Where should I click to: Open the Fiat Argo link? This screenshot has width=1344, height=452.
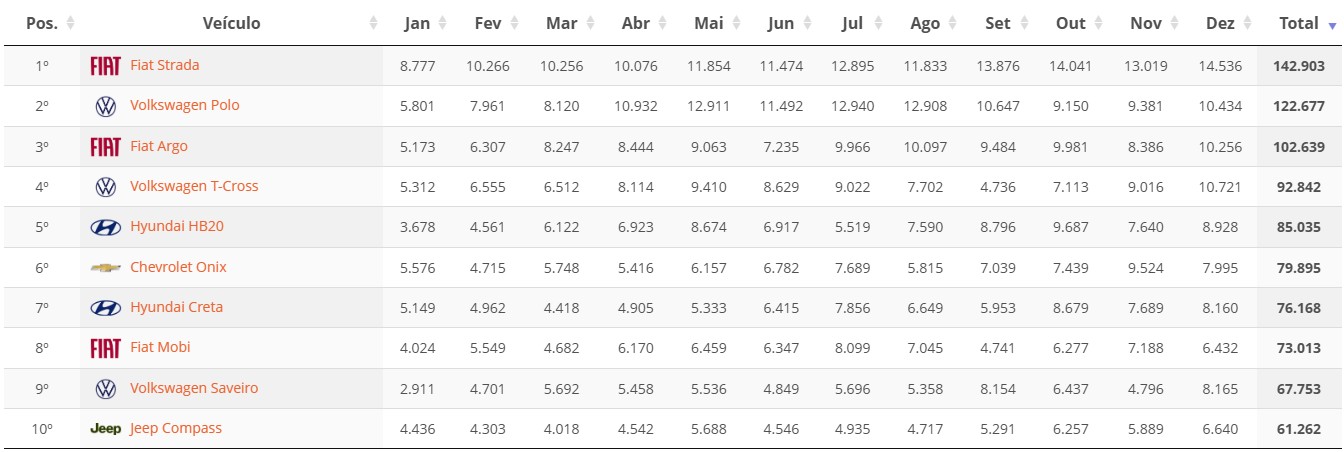tap(159, 146)
